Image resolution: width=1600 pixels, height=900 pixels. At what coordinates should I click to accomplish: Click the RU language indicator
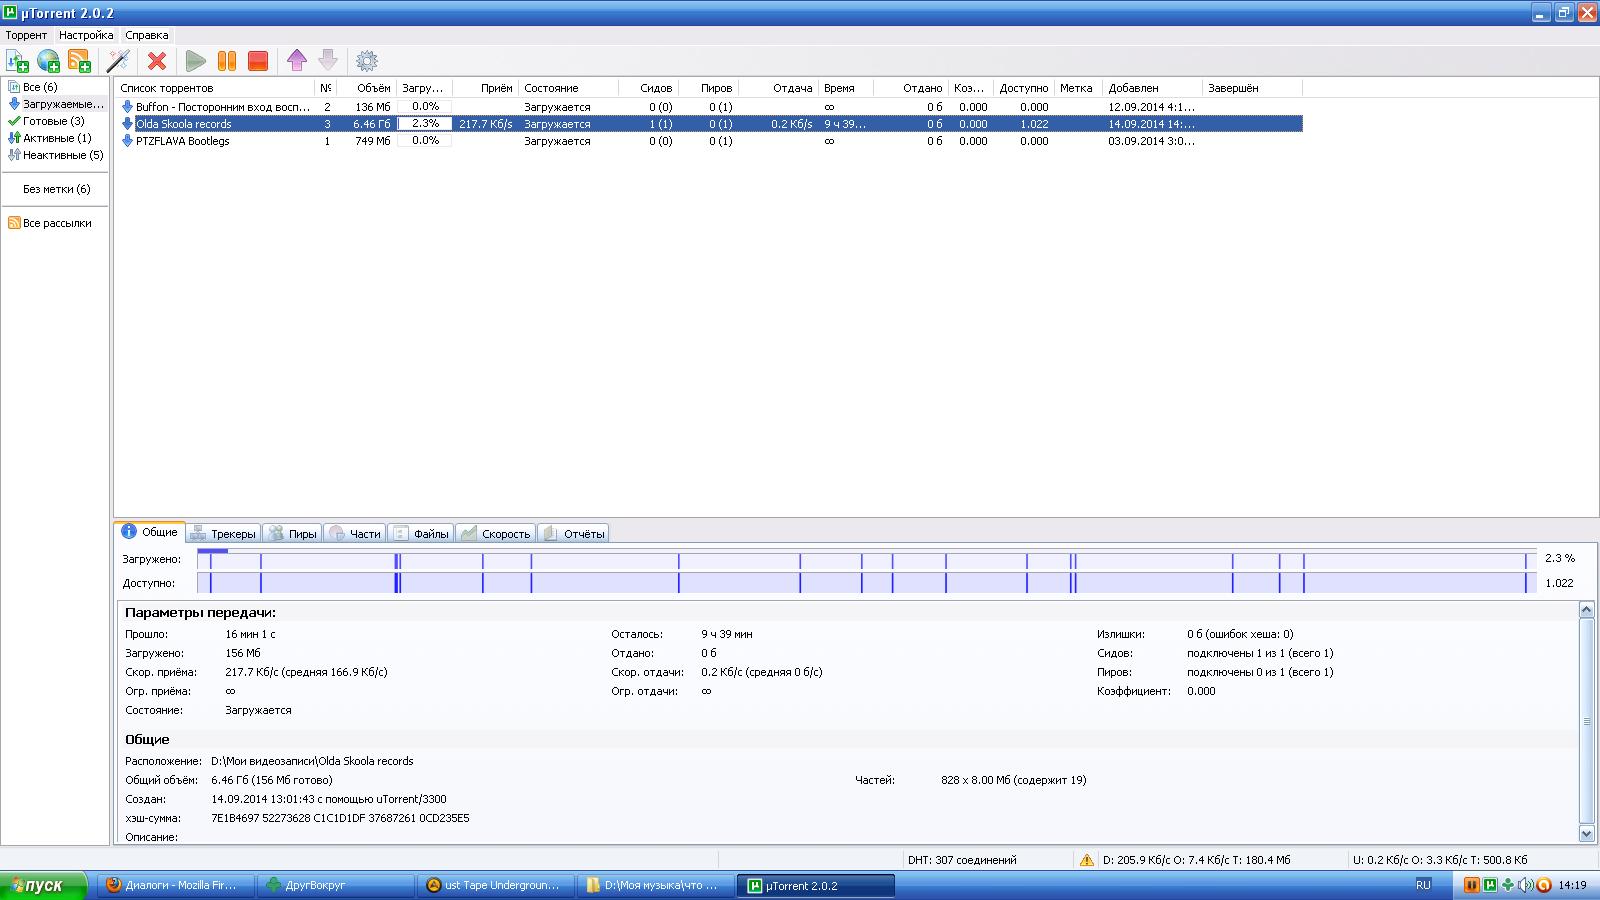click(x=1423, y=885)
